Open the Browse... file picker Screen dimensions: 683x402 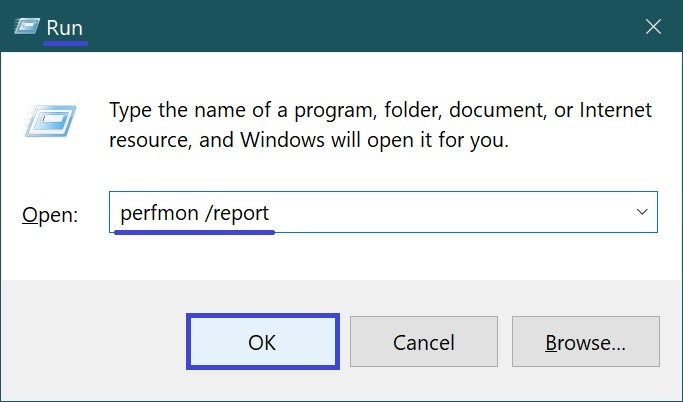tap(585, 342)
